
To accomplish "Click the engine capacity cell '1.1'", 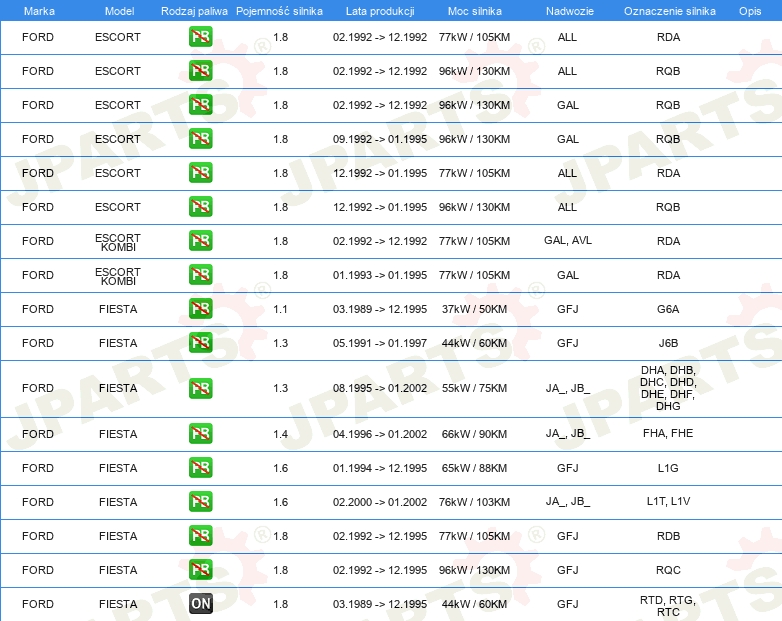I will click(x=280, y=309).
